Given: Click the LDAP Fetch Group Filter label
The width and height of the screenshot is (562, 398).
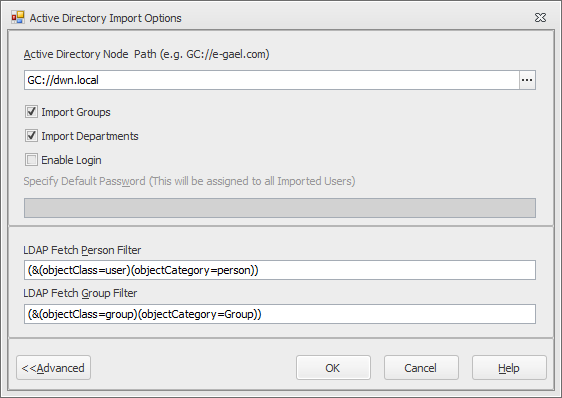Looking at the screenshot, I should pyautogui.click(x=80, y=293).
